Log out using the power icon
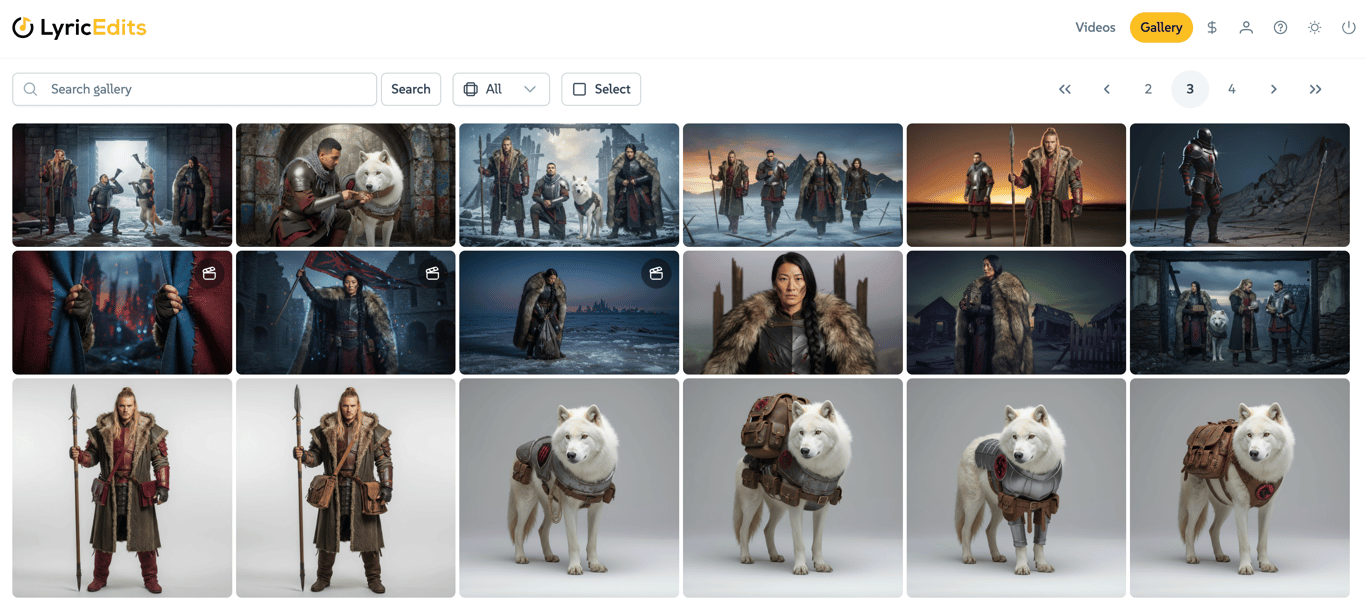1366x601 pixels. (x=1346, y=27)
